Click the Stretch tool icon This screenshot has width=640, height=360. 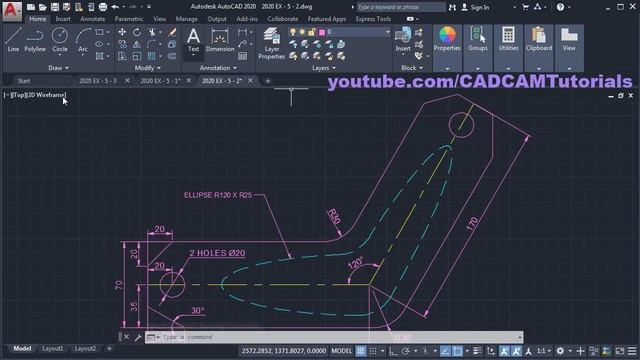coord(122,56)
